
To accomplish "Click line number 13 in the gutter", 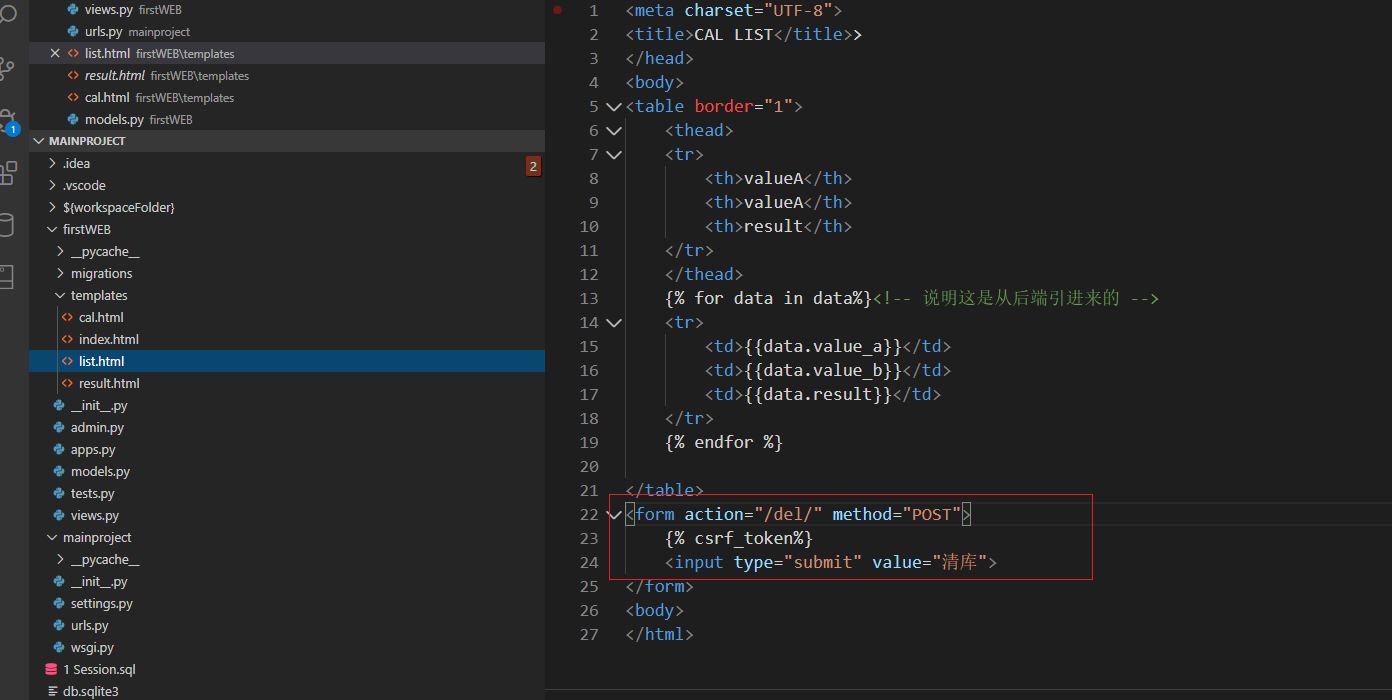I will coord(589,298).
